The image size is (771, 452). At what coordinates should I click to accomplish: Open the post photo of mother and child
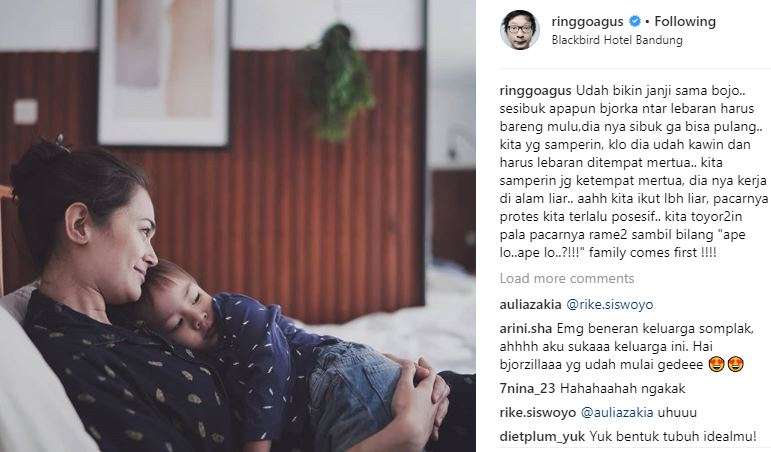[x=237, y=226]
